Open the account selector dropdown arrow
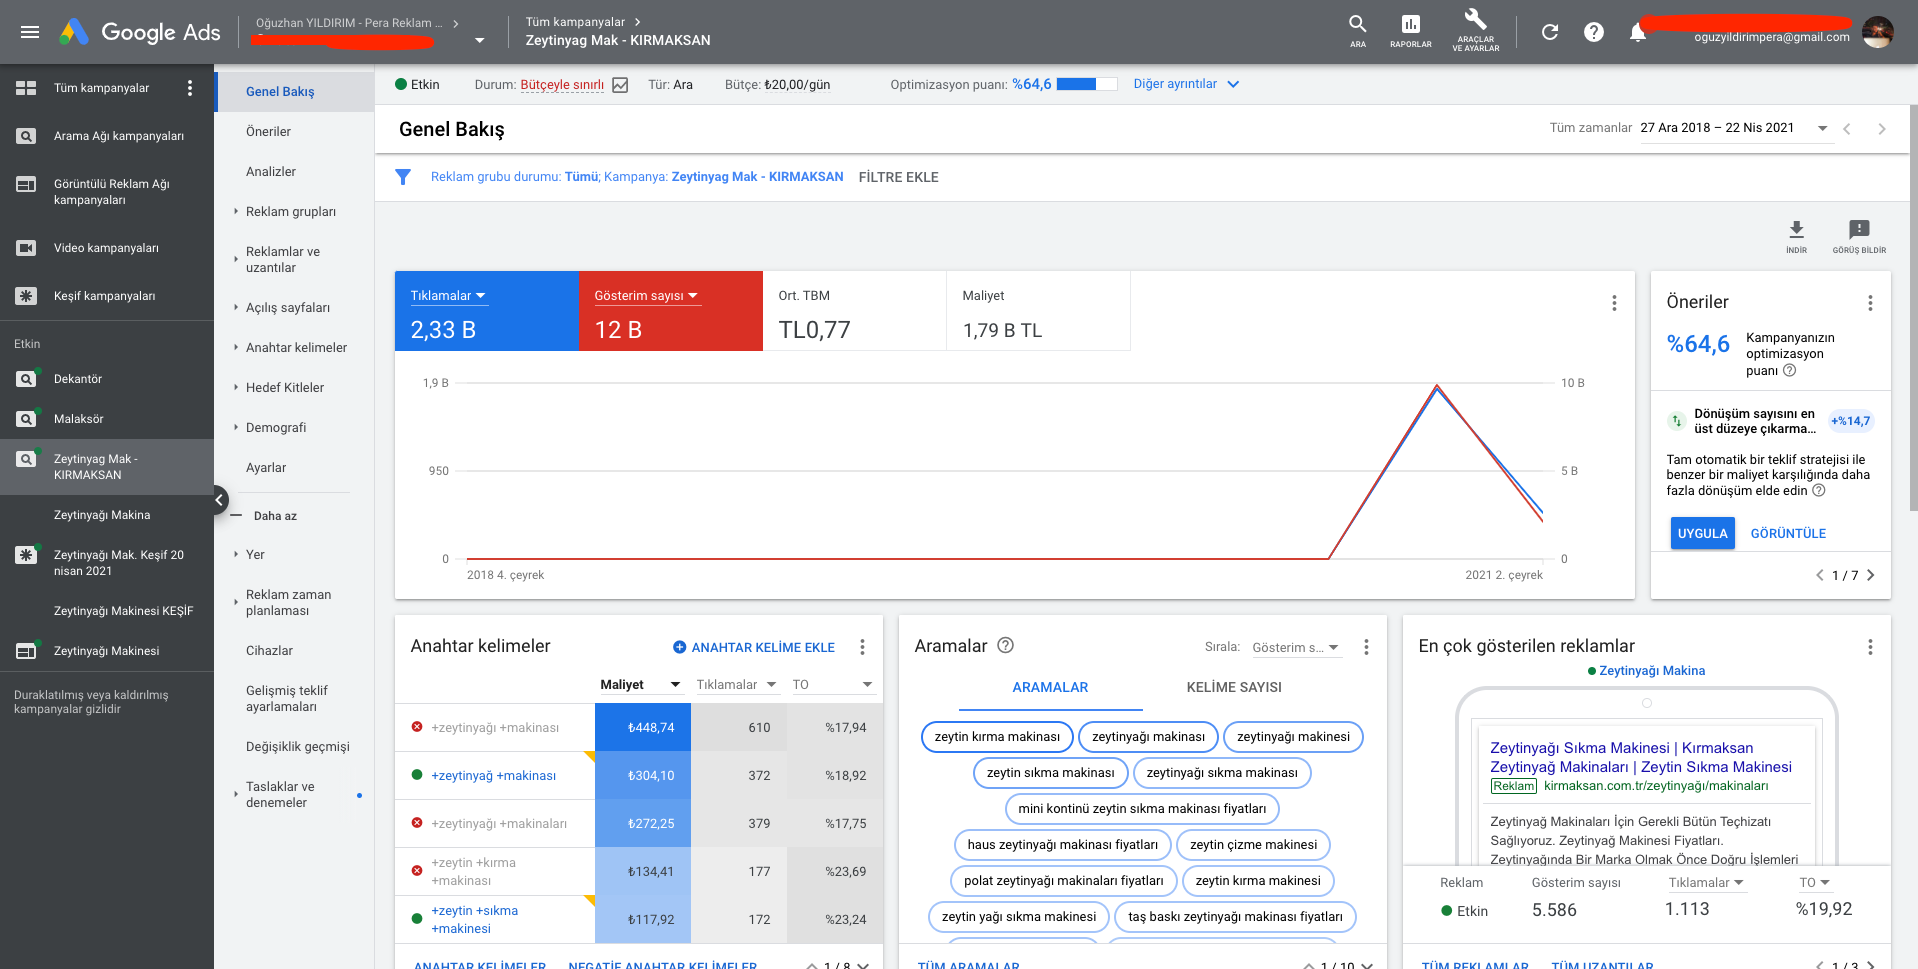This screenshot has height=969, width=1918. 479,41
